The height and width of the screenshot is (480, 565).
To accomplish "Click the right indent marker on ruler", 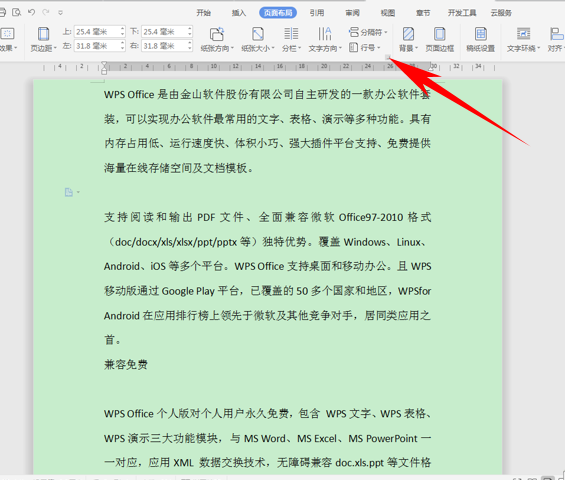I will (431, 69).
